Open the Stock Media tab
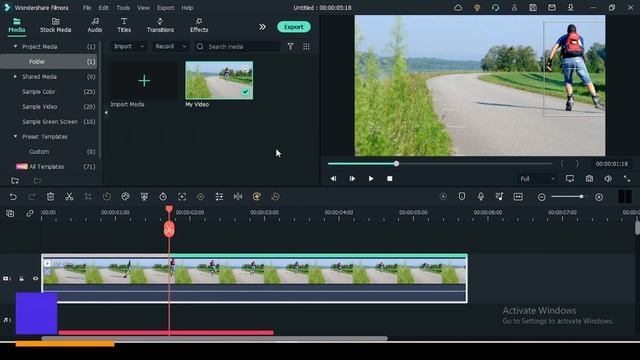This screenshot has width=640, height=360. point(56,25)
